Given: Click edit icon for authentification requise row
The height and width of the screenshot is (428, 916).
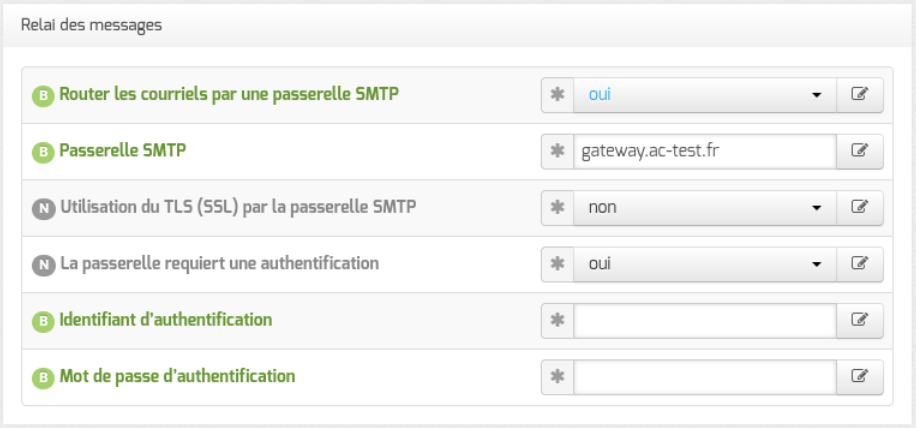Looking at the screenshot, I should [859, 264].
